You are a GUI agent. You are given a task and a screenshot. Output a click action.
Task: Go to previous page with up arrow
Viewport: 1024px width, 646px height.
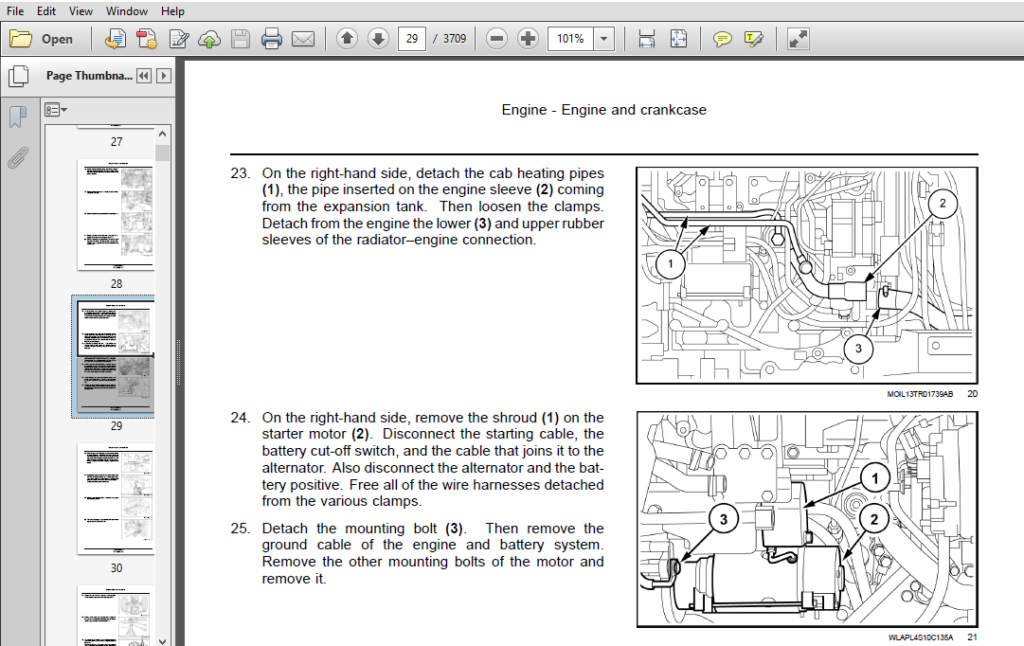point(347,39)
